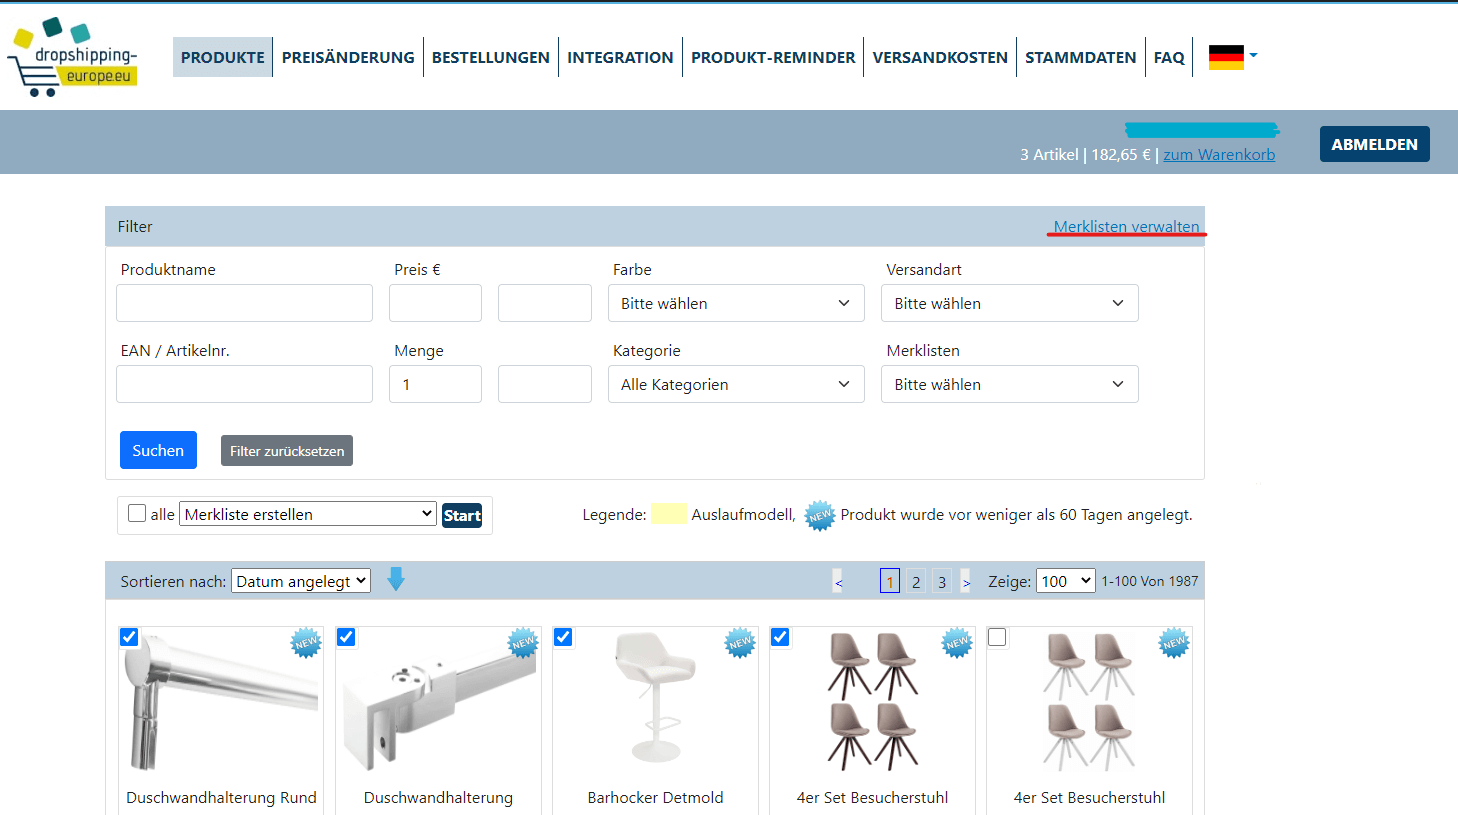Click the yellow Auslaufmodell legend swatch
The width and height of the screenshot is (1458, 815).
coord(669,514)
